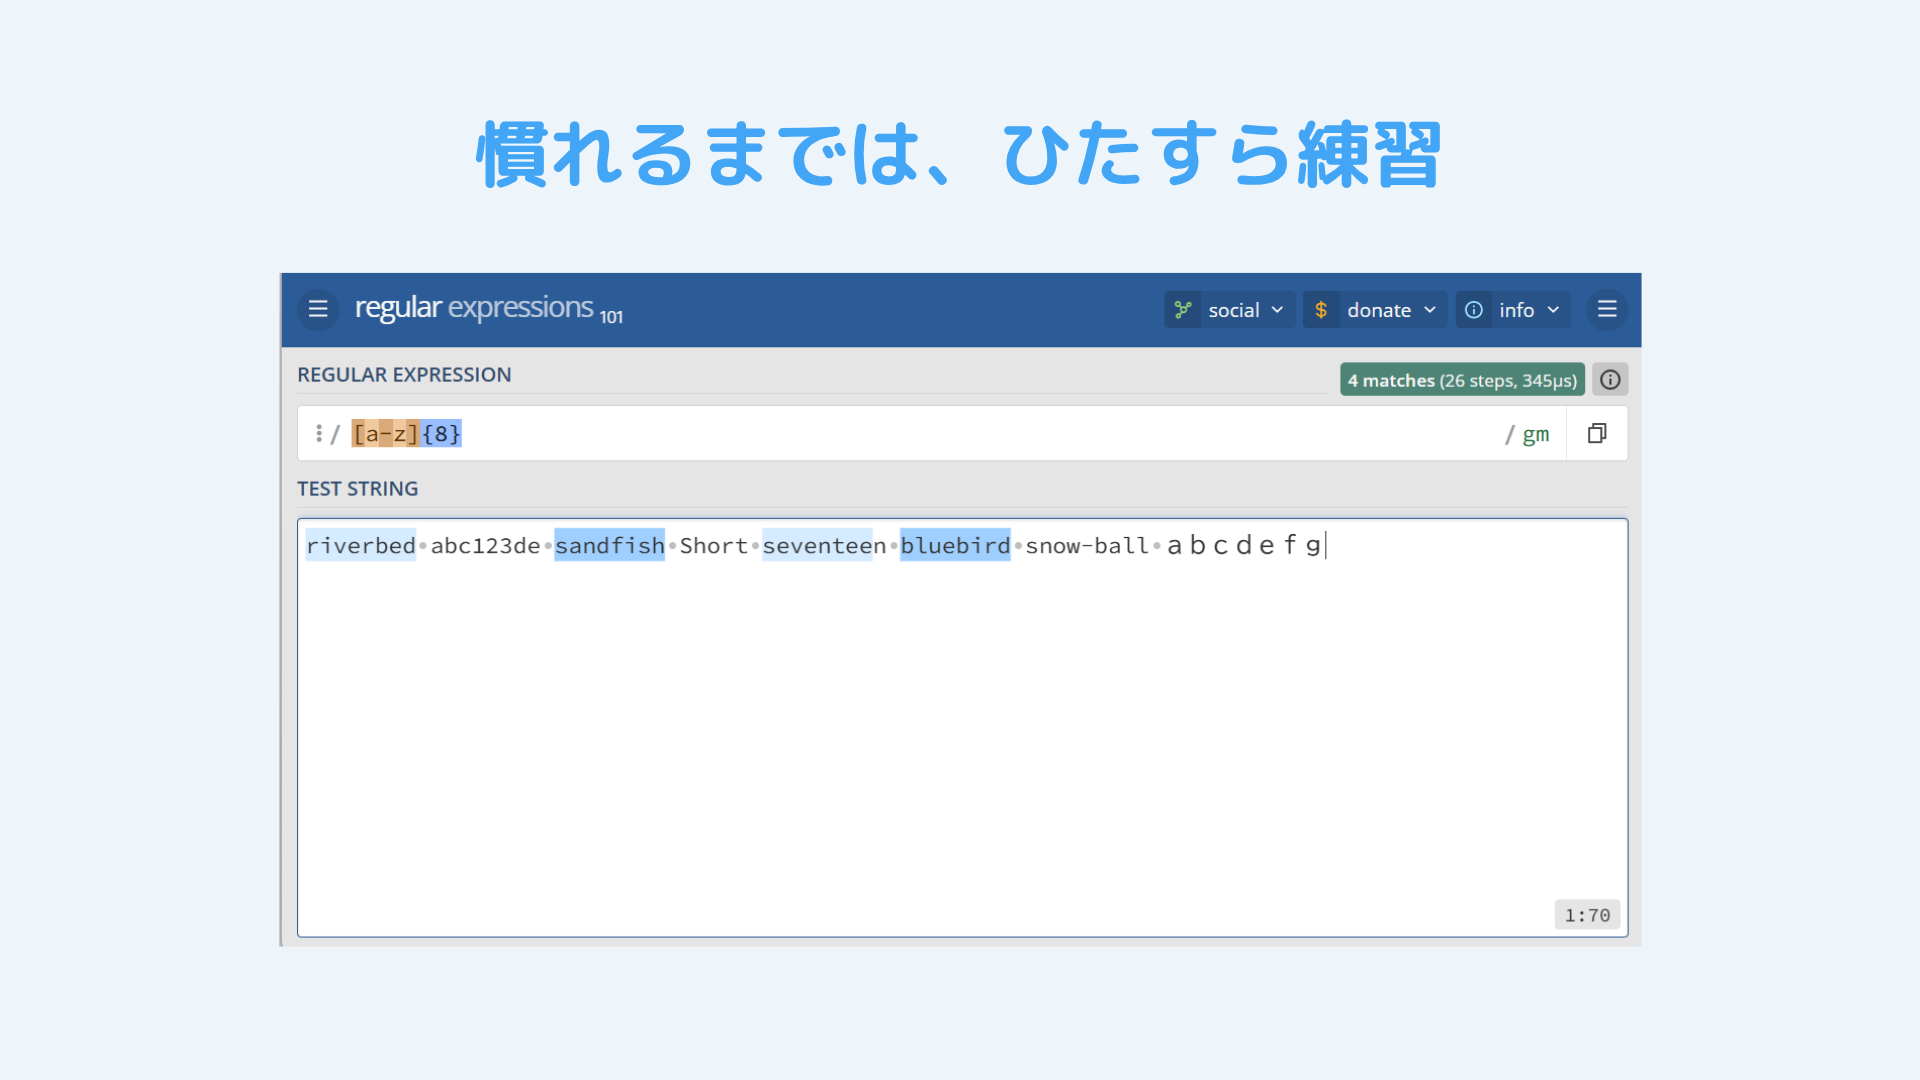Click the [a-z] token in the regex

click(385, 434)
